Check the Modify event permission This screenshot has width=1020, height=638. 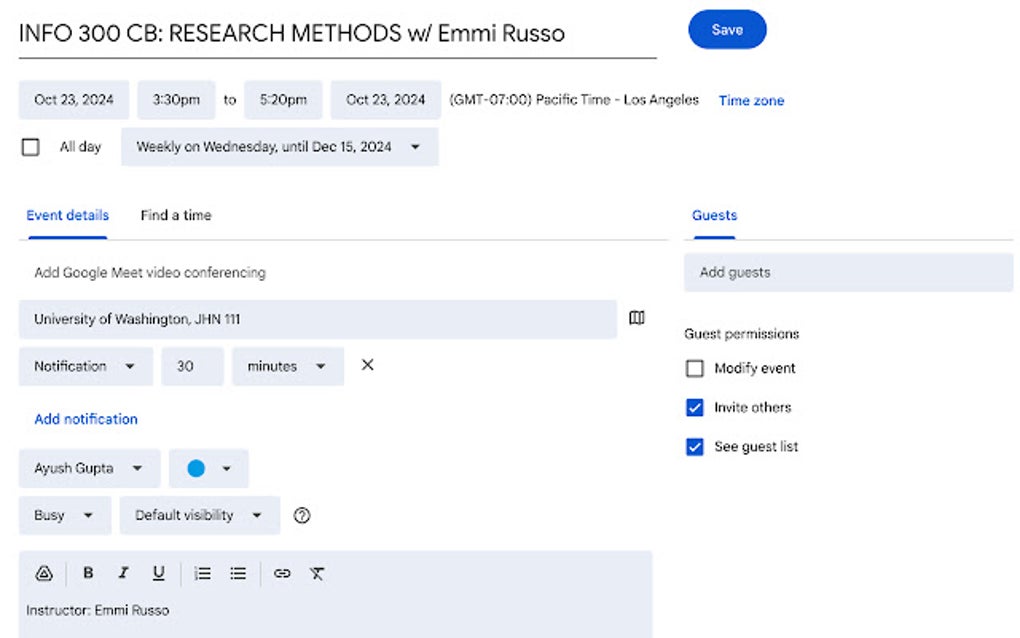coord(695,369)
